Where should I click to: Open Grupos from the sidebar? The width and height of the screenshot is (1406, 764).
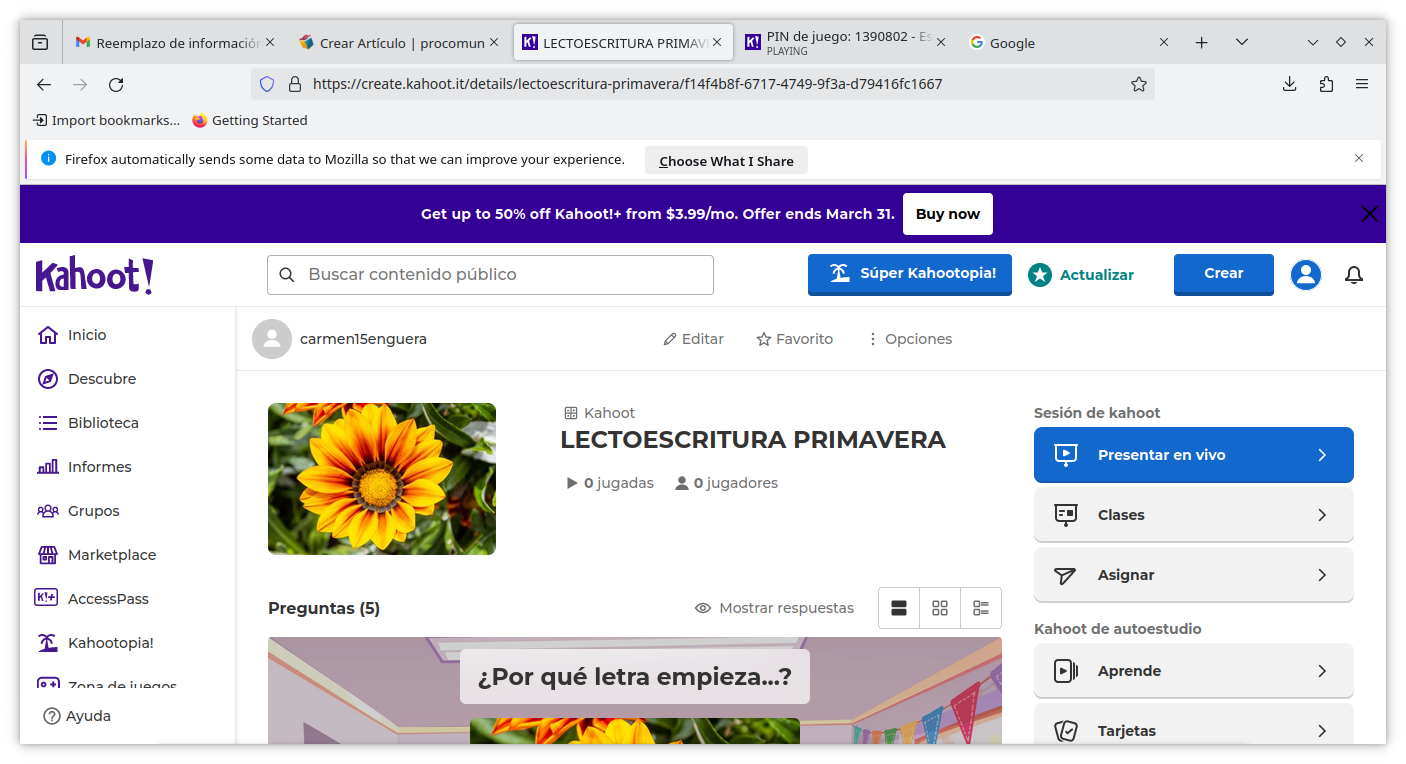[47, 510]
